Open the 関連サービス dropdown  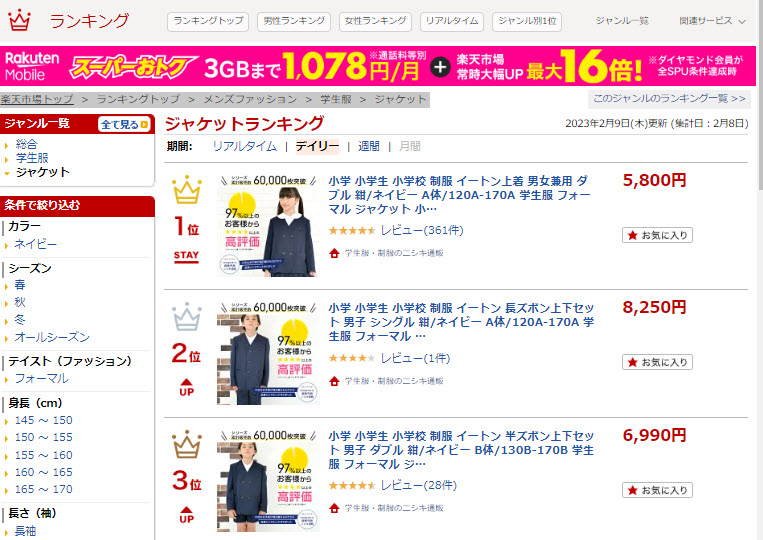point(712,21)
